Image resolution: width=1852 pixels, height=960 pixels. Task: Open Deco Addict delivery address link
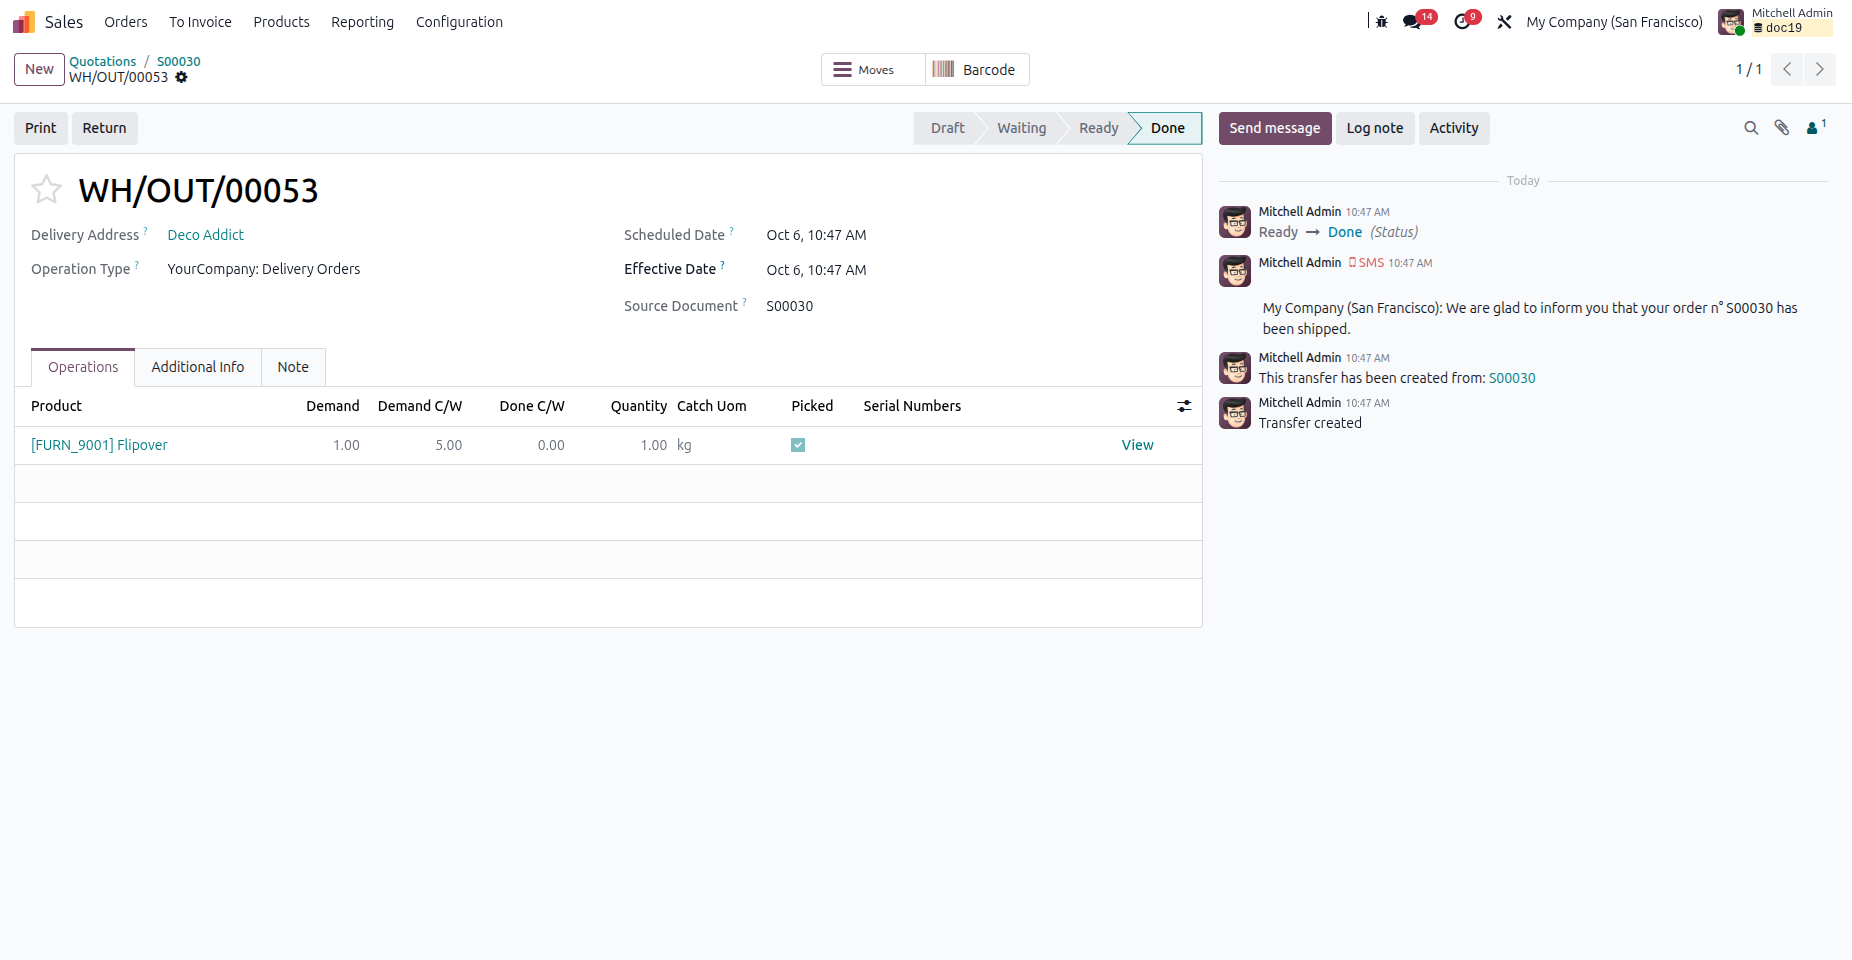(x=205, y=235)
